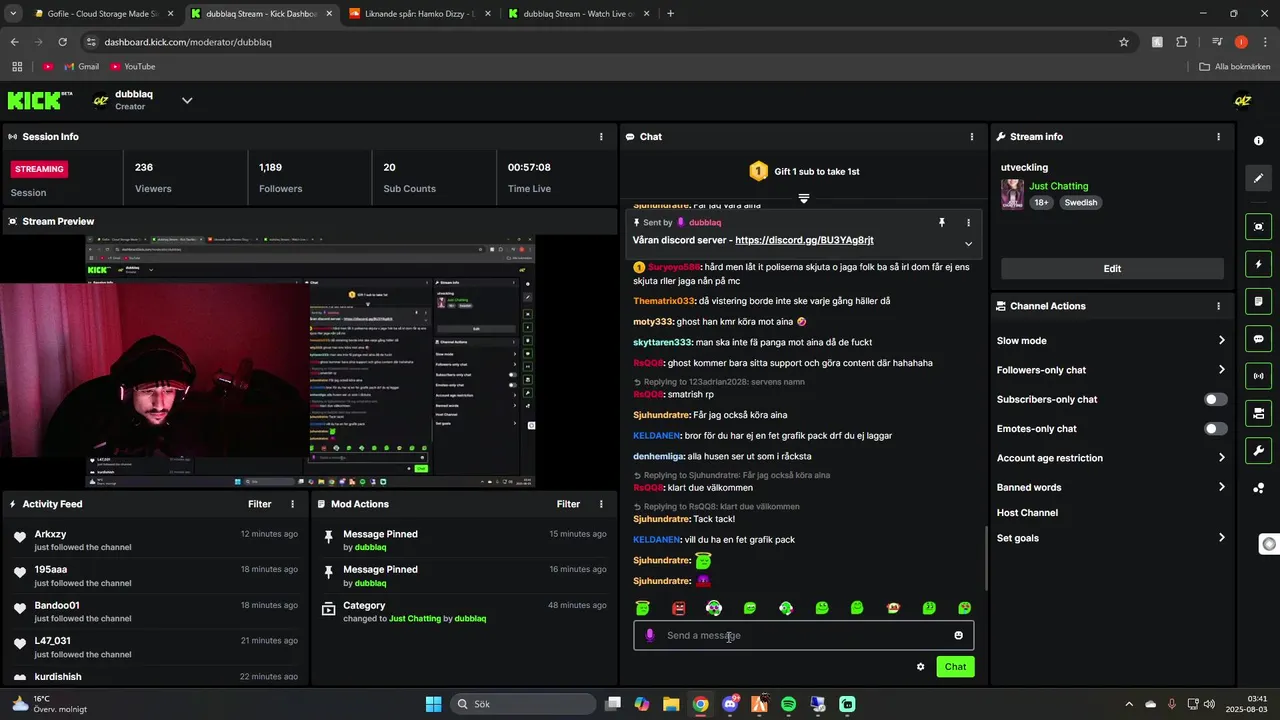Open the discord.gg invite link
This screenshot has width=1280, height=720.
click(804, 240)
